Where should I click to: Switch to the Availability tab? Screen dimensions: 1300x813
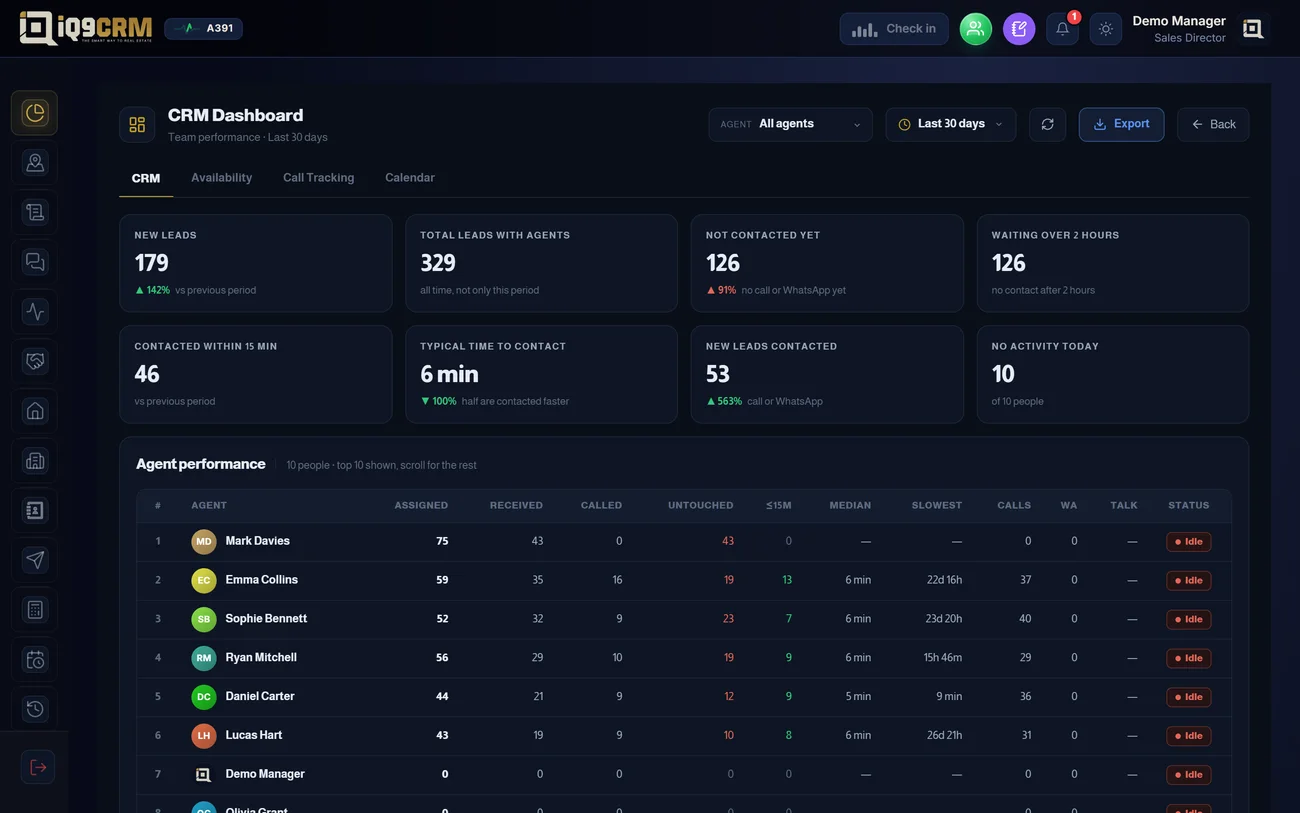pos(222,178)
